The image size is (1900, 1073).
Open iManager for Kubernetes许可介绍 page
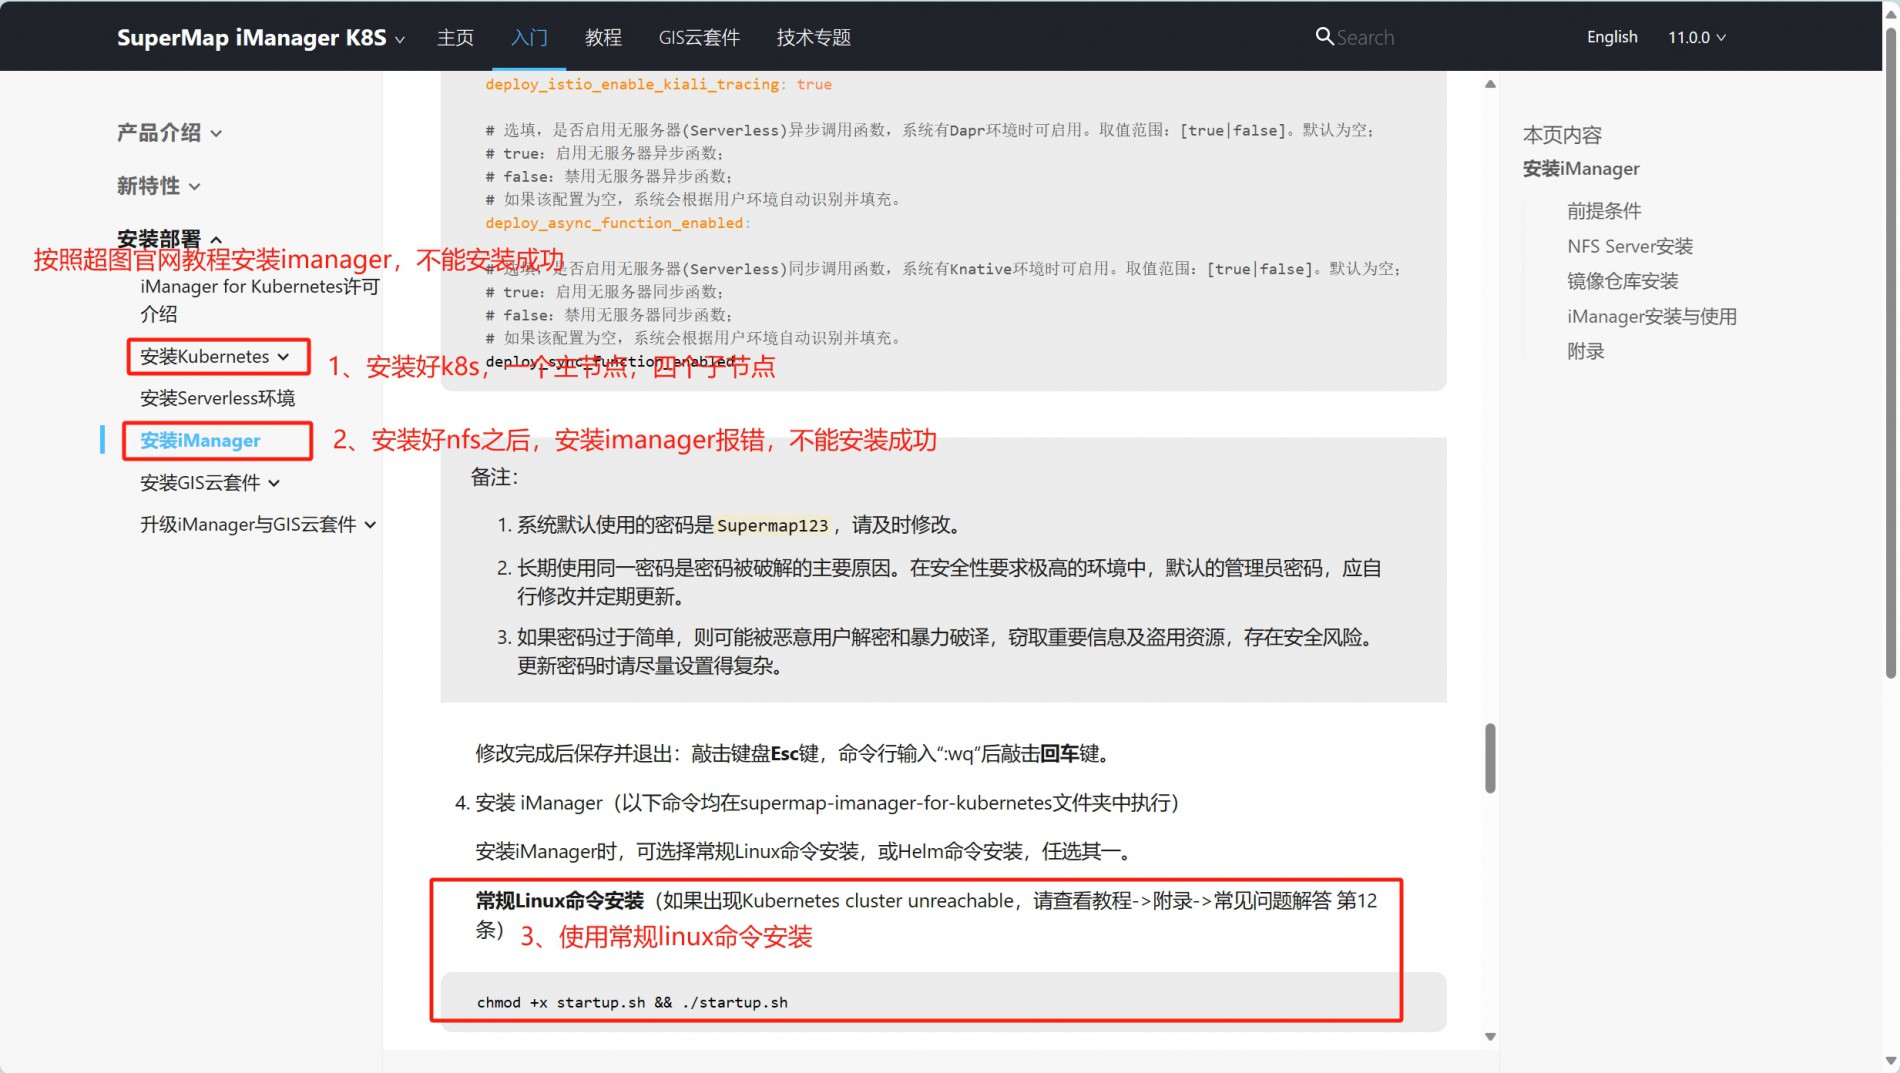coord(260,300)
